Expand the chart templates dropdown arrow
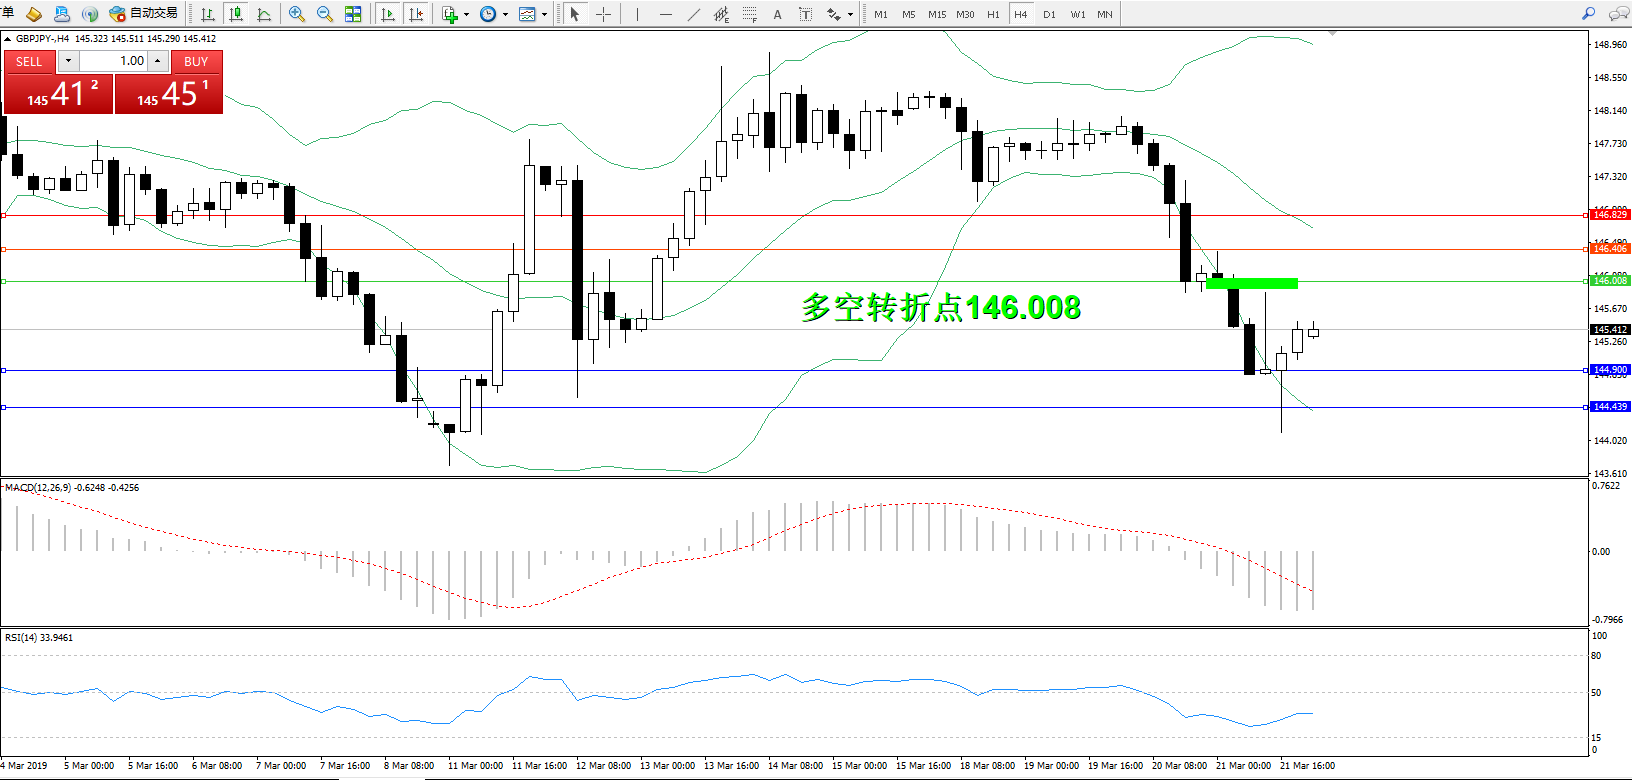Image resolution: width=1632 pixels, height=780 pixels. pyautogui.click(x=544, y=15)
